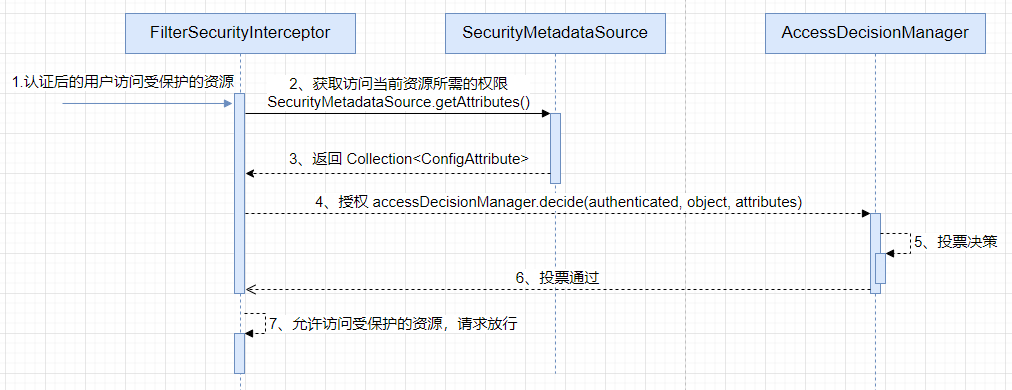Click the '5、投票决策' self-call label

point(956,242)
